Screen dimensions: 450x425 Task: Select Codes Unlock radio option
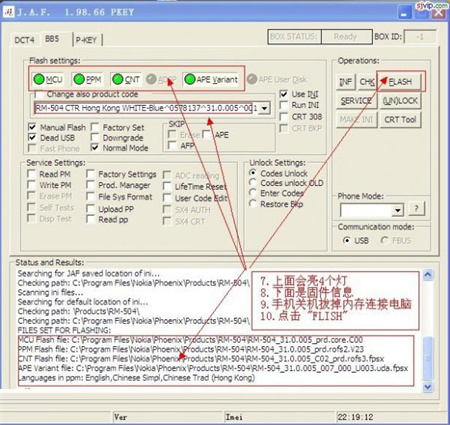point(253,173)
